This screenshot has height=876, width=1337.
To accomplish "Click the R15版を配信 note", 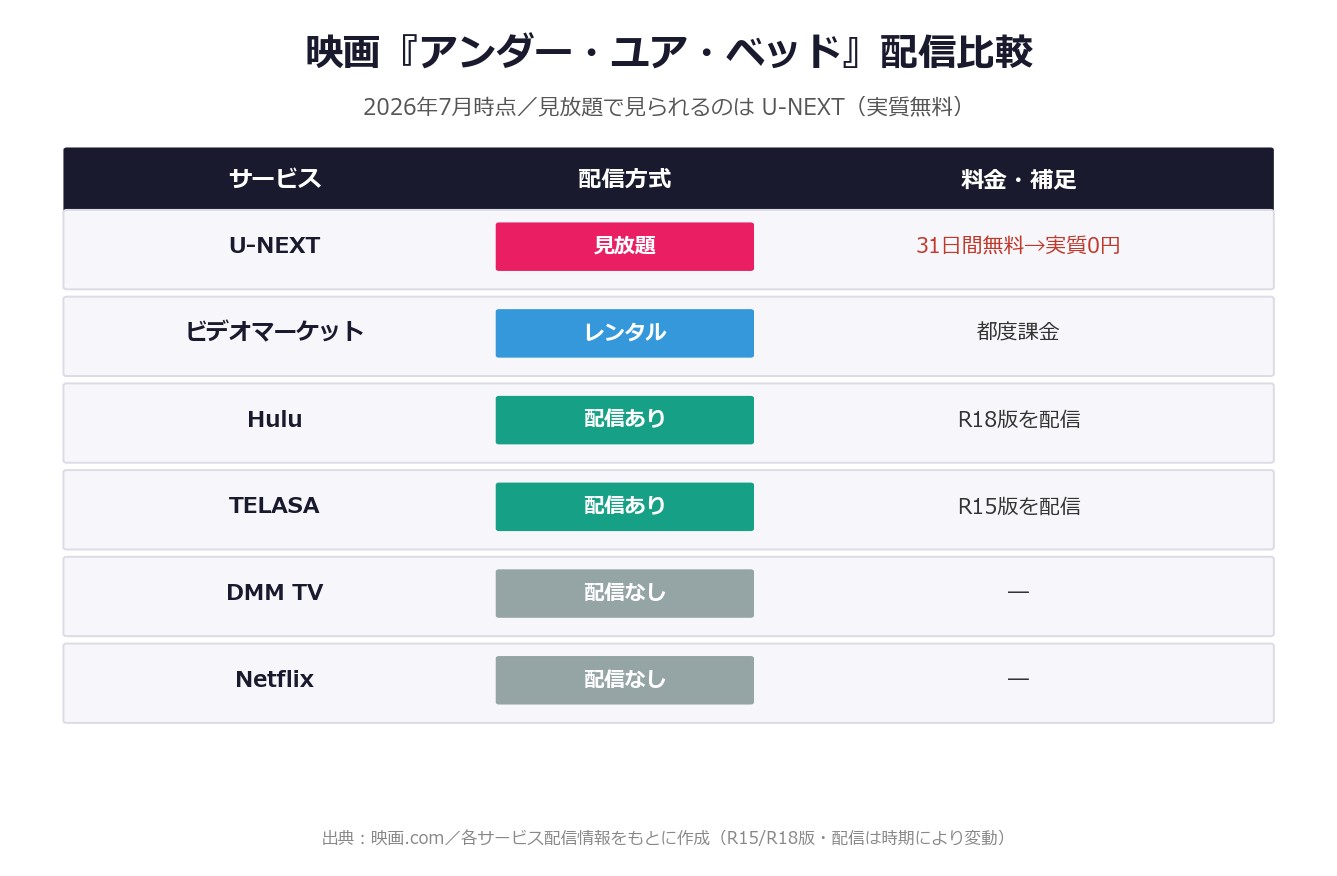I will (x=1018, y=506).
